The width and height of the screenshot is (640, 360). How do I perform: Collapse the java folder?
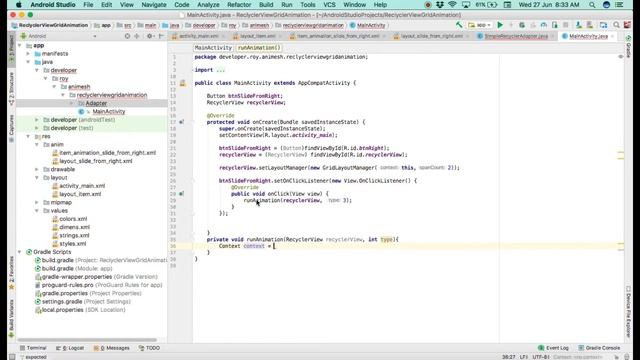point(28,62)
